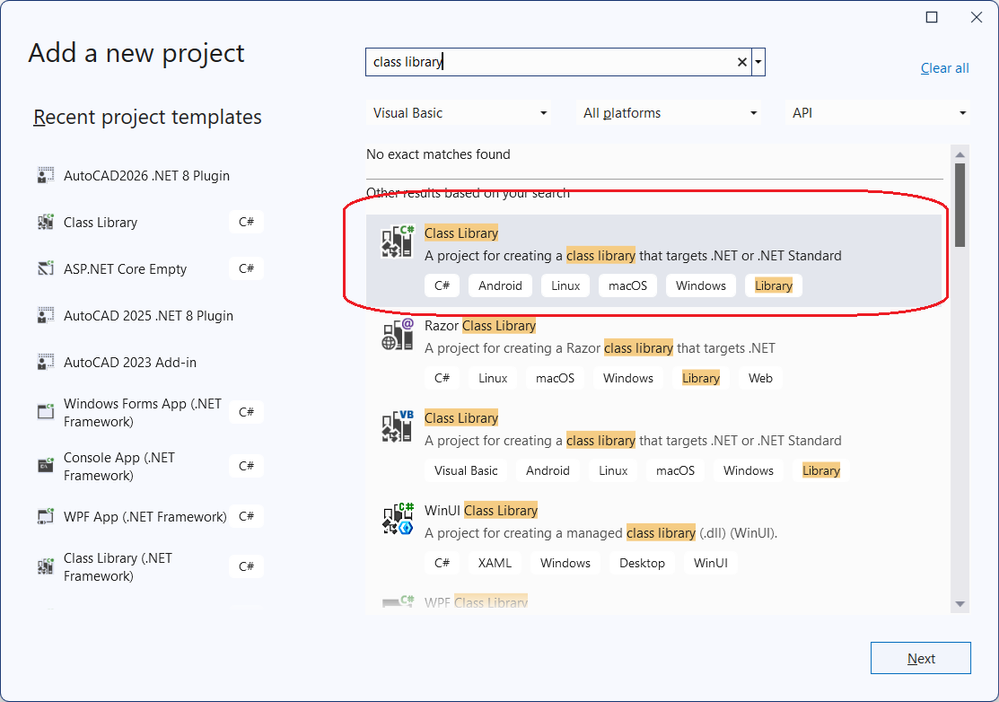Viewport: 999px width, 702px height.
Task: Click the Visual Basic tag under VB Class Library
Action: point(466,471)
